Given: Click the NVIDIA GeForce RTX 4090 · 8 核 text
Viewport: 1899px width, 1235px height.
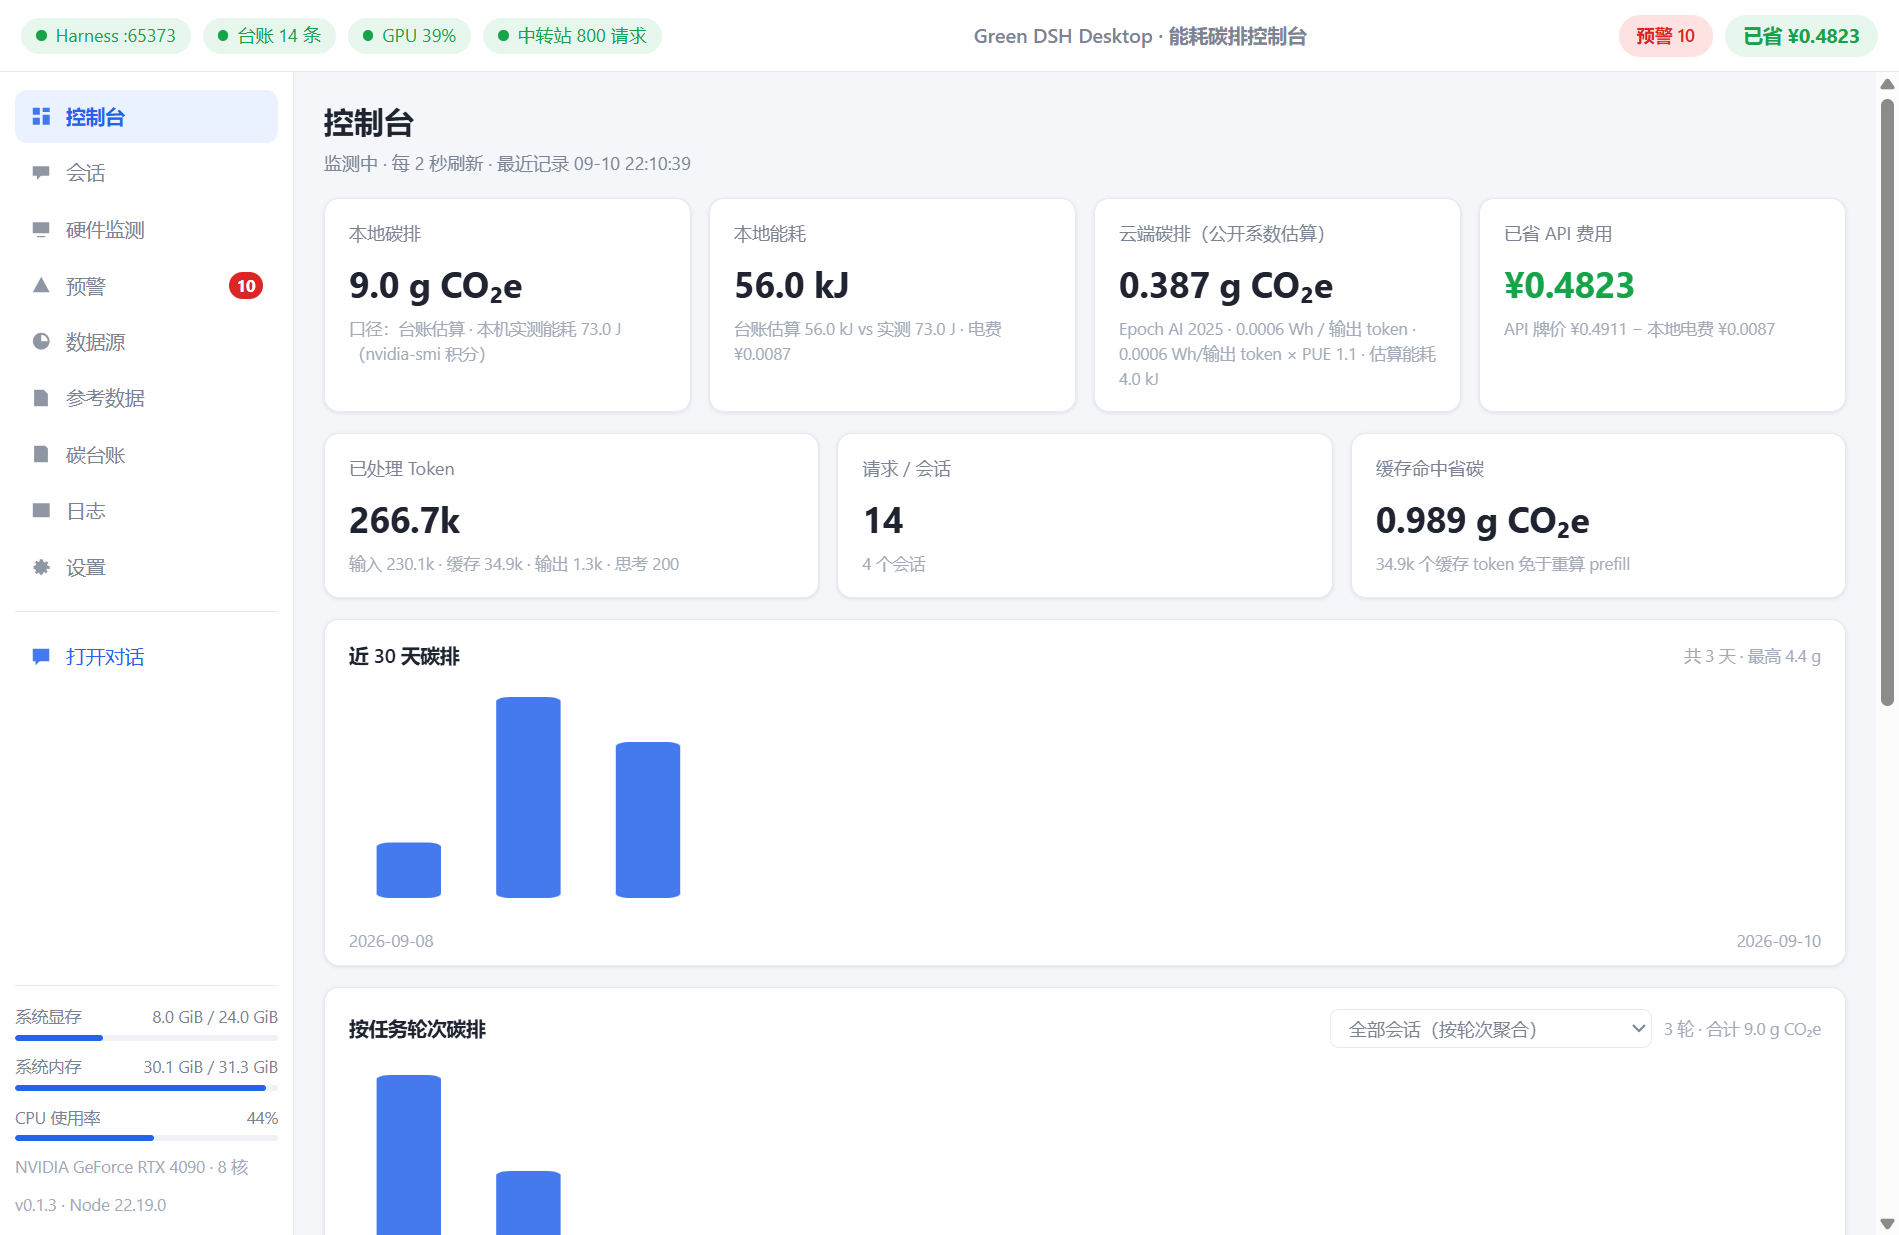Looking at the screenshot, I should 132,1167.
